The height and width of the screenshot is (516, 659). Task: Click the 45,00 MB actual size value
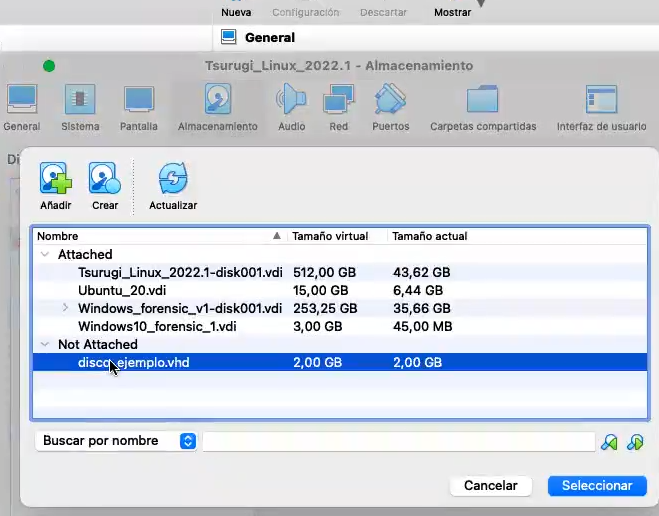[422, 326]
